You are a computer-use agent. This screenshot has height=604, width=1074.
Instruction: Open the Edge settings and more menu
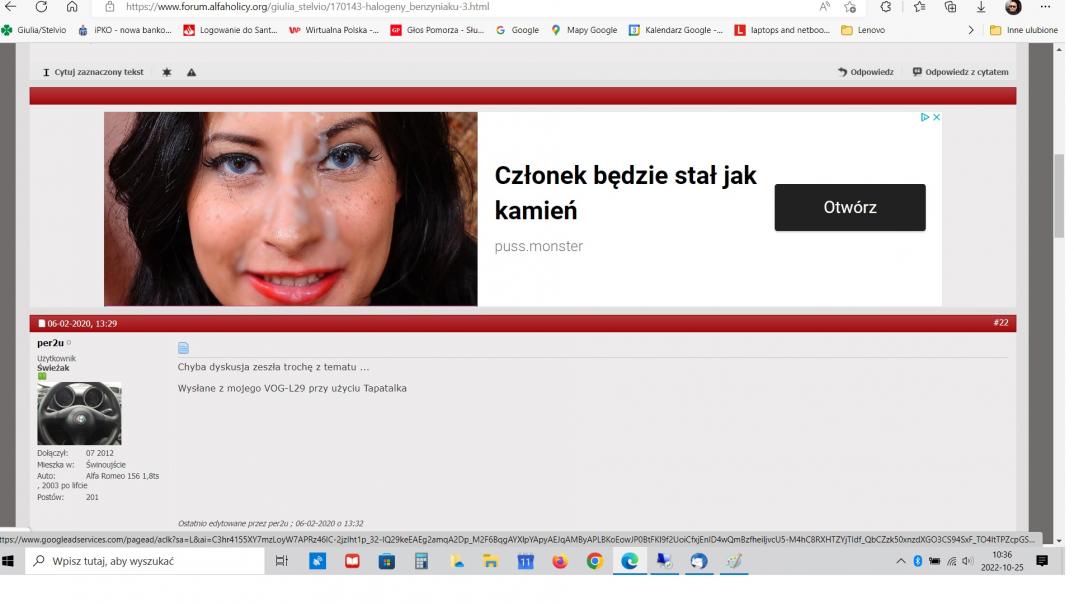[x=1045, y=7]
